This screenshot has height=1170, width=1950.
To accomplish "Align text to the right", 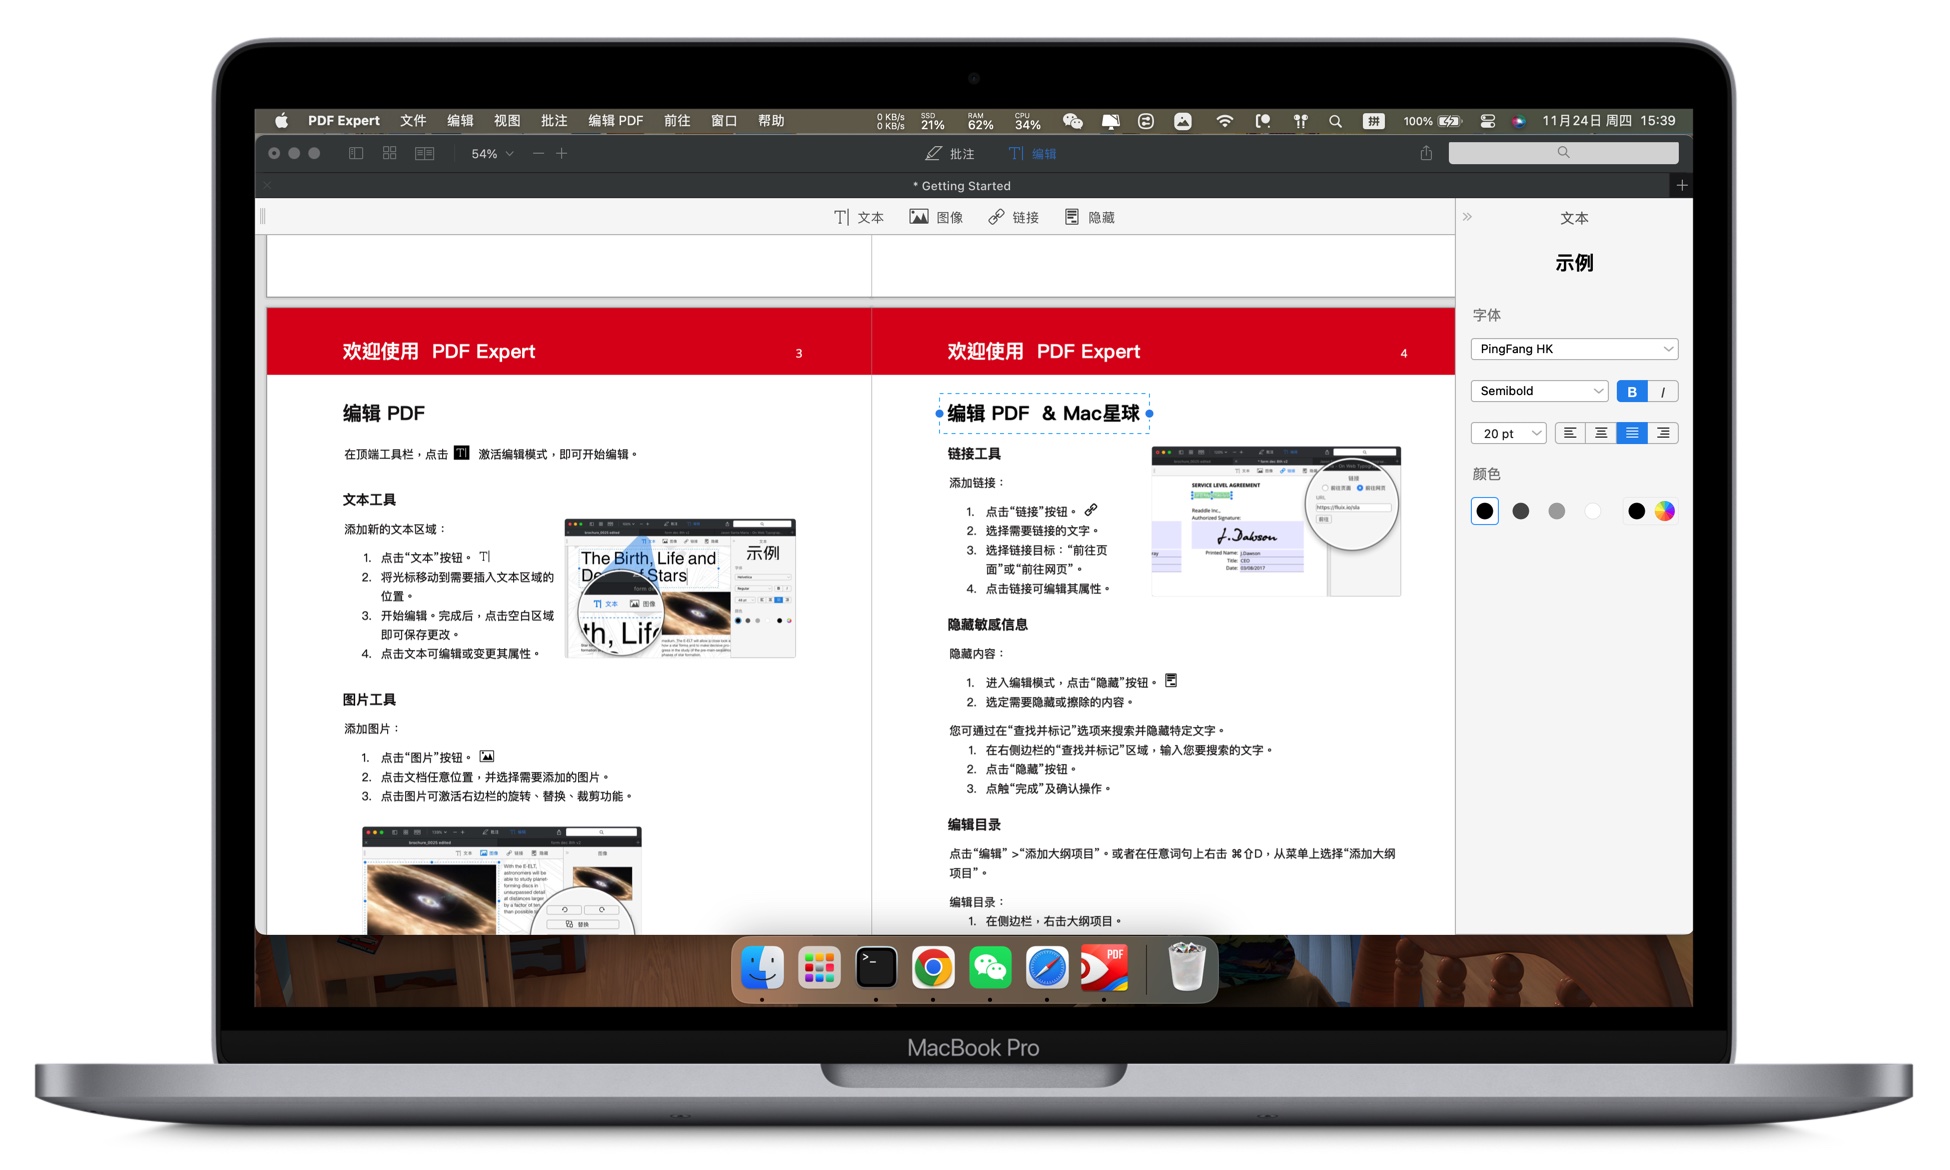I will 1663,433.
